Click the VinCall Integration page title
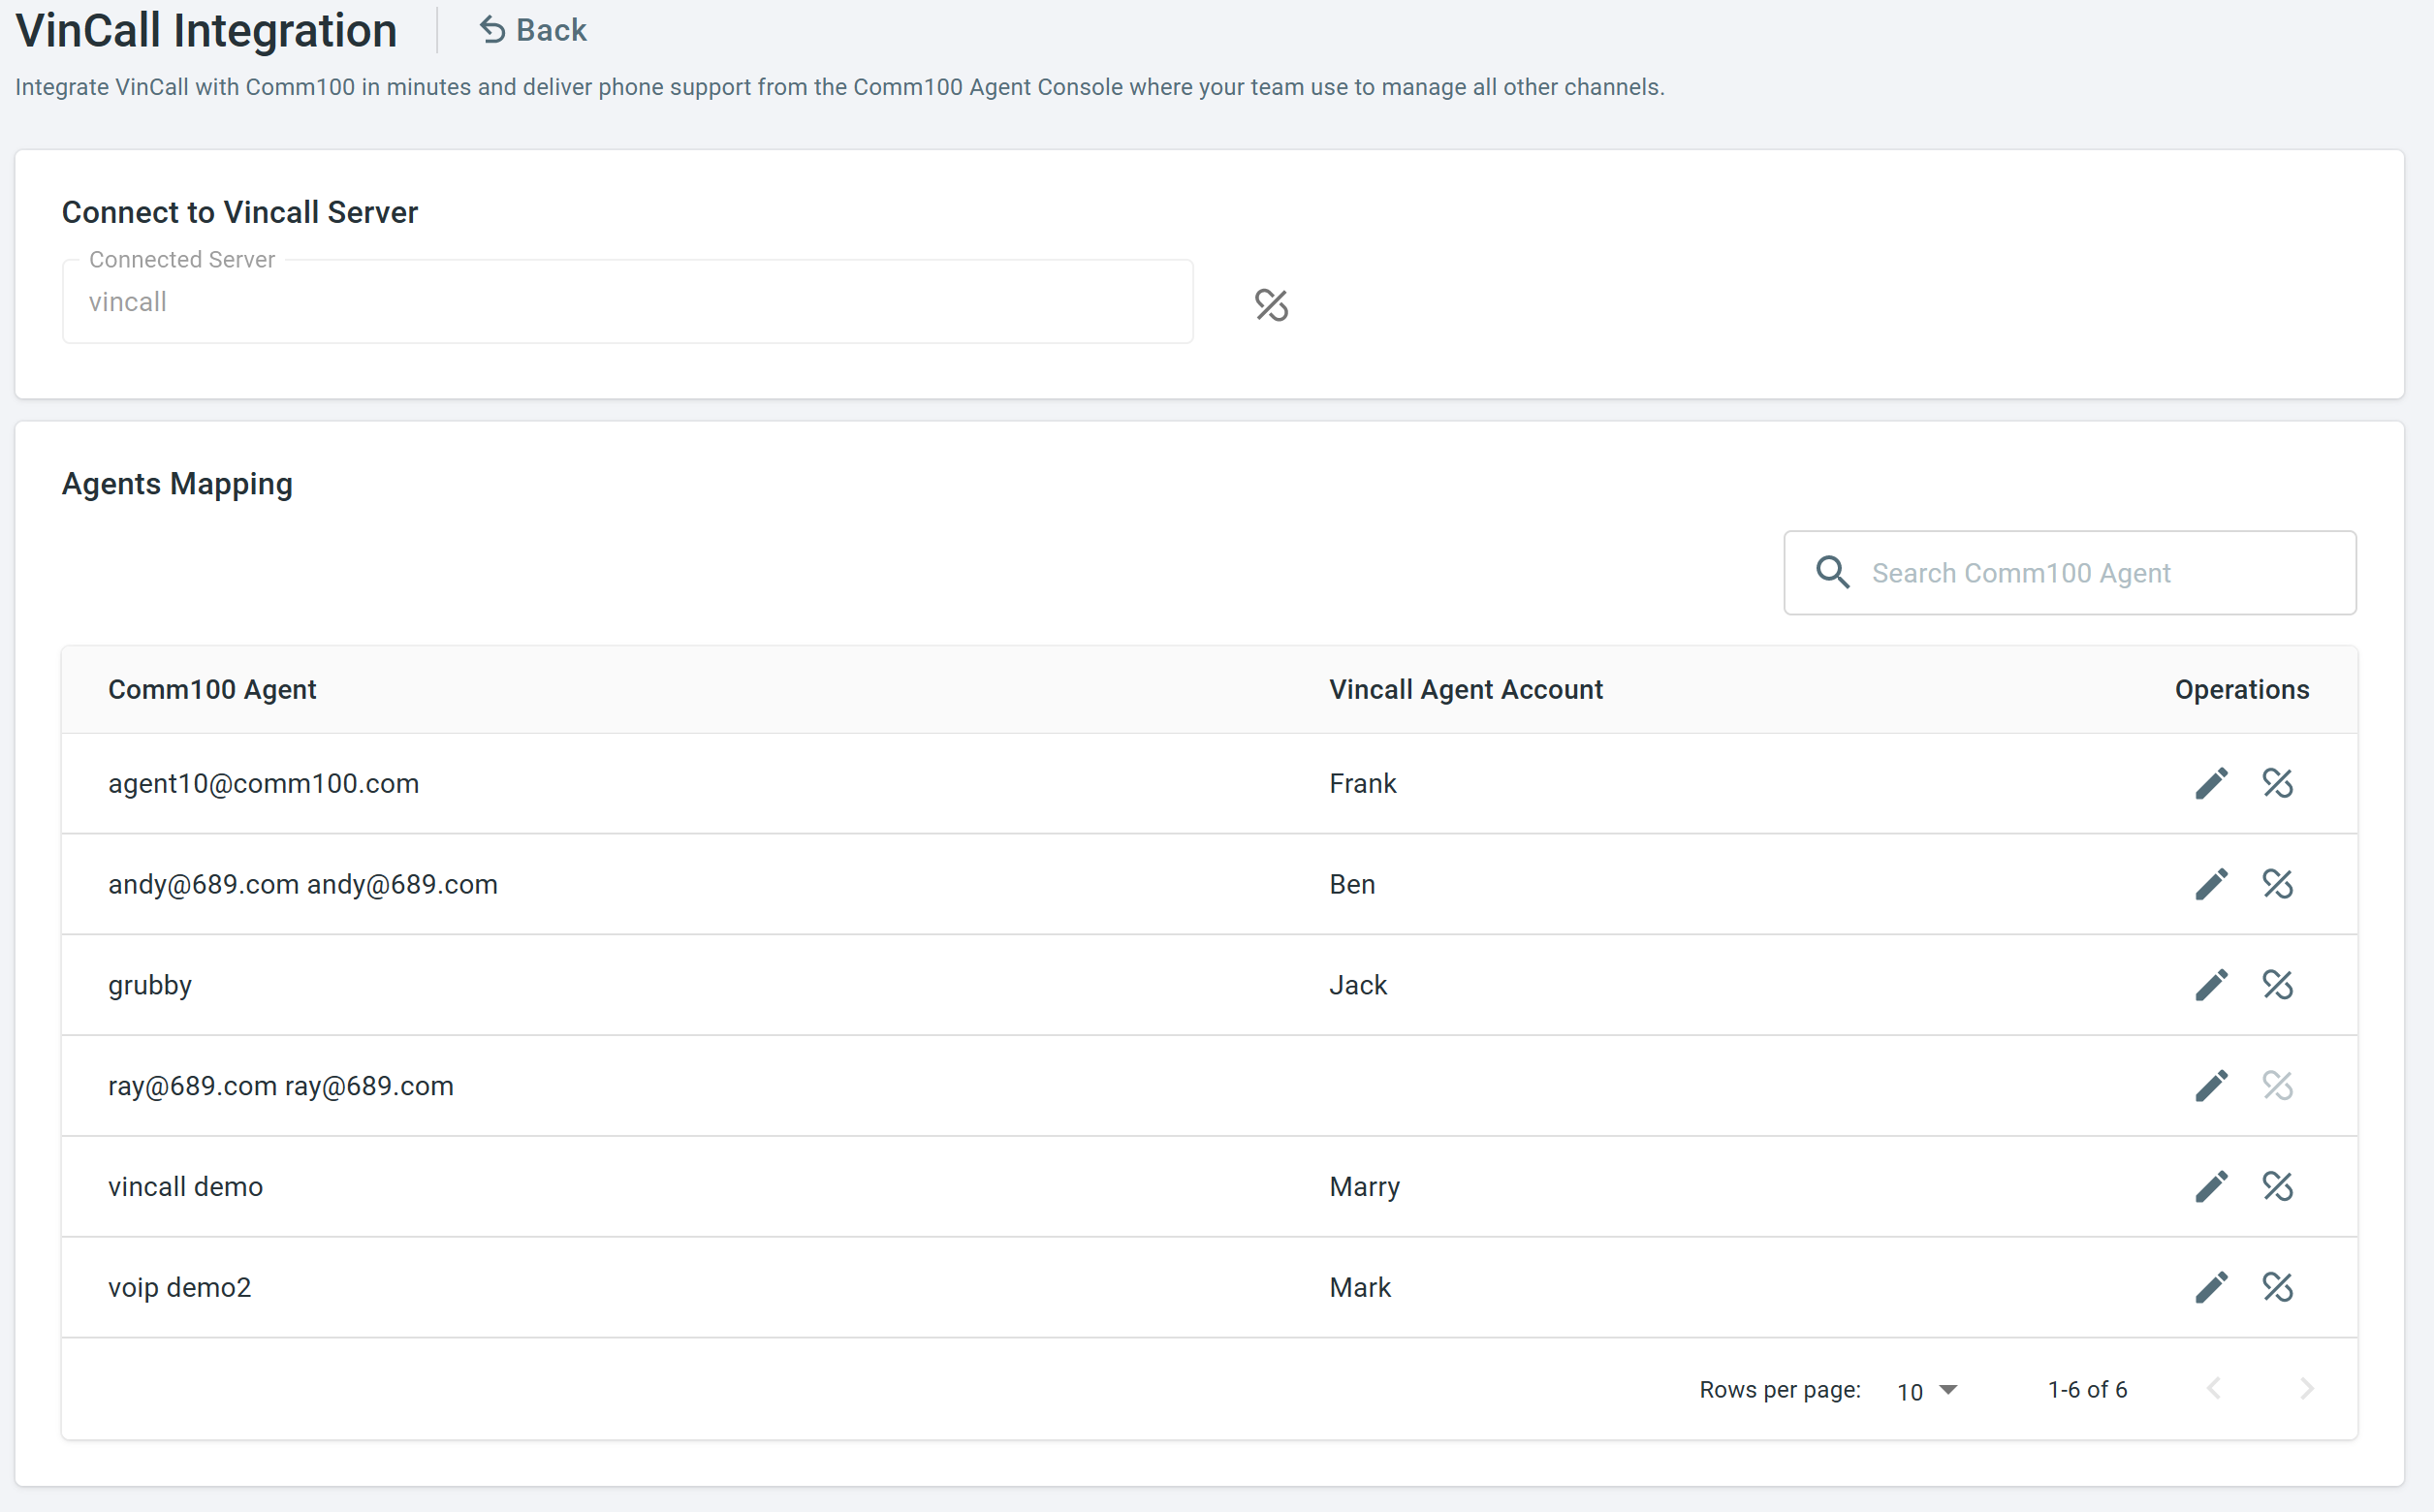 (x=206, y=30)
